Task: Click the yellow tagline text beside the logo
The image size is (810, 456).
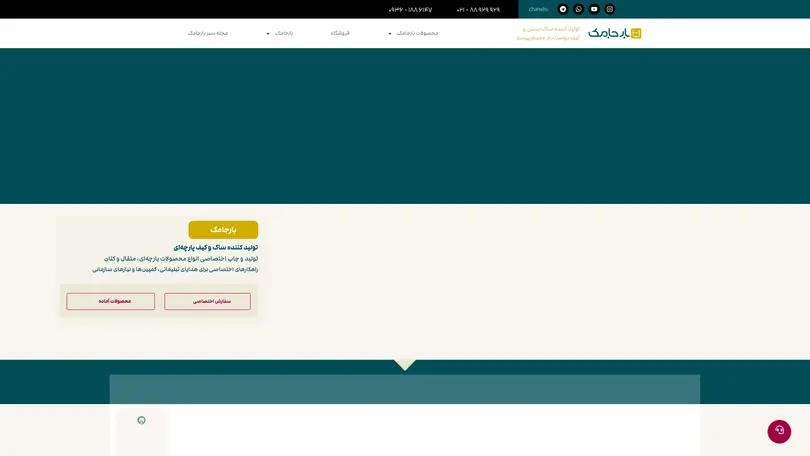Action: tap(548, 34)
